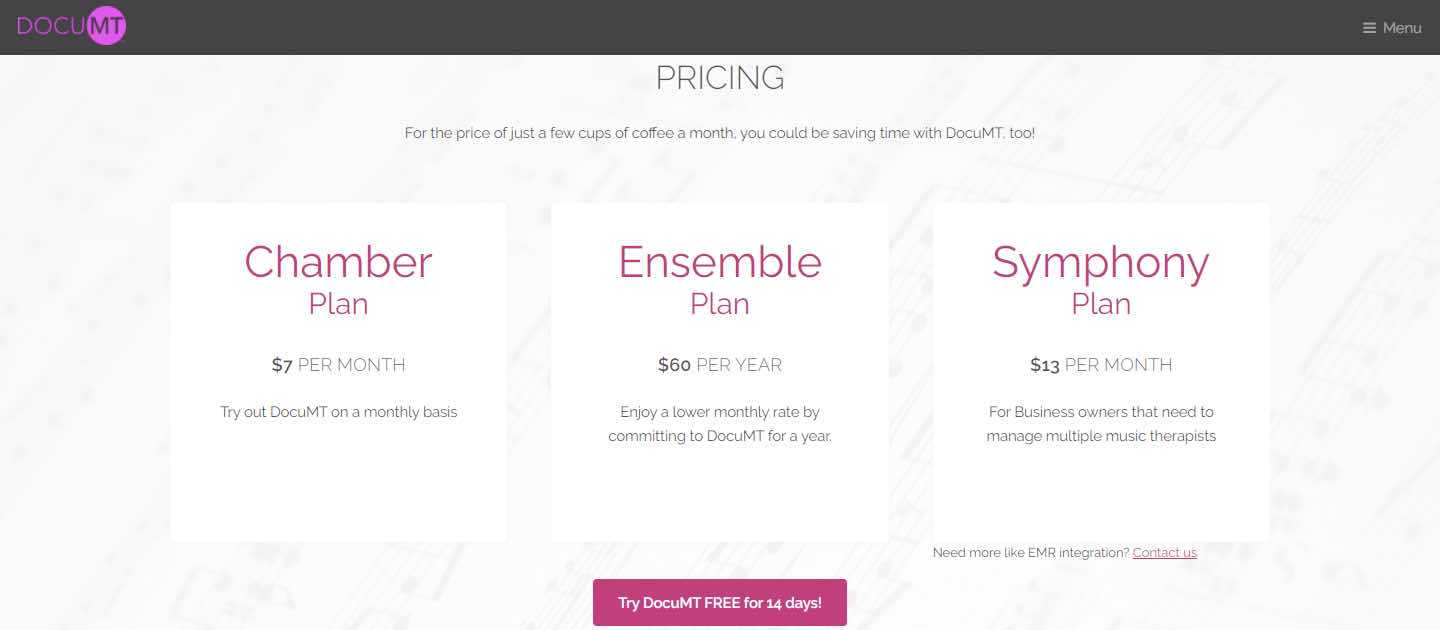Select the Chamber plan heading
This screenshot has width=1440, height=630.
[x=338, y=262]
